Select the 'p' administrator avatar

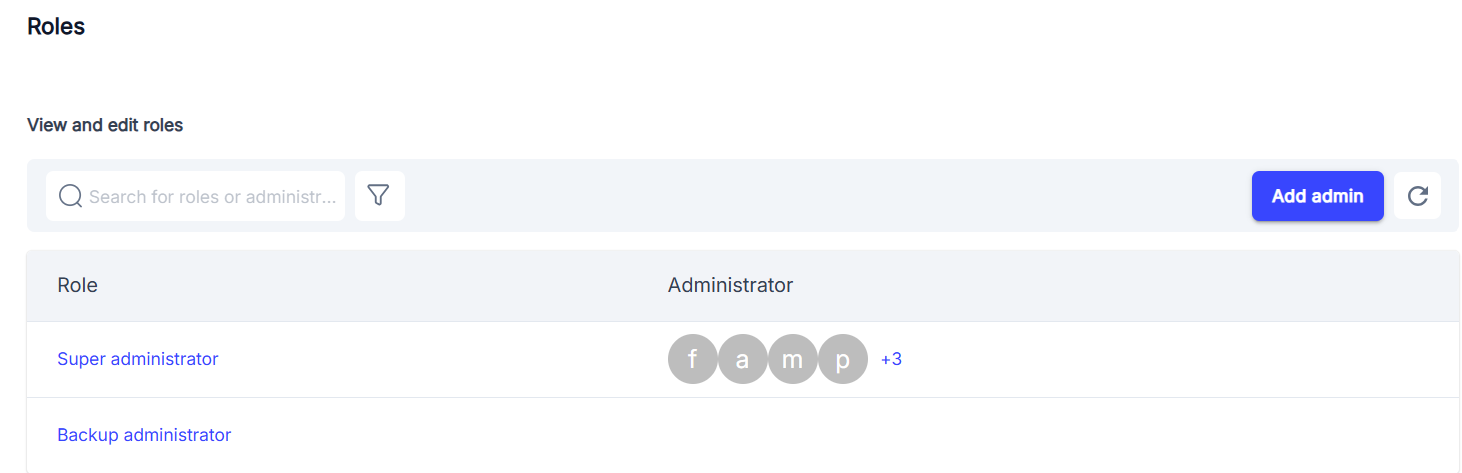tap(843, 359)
